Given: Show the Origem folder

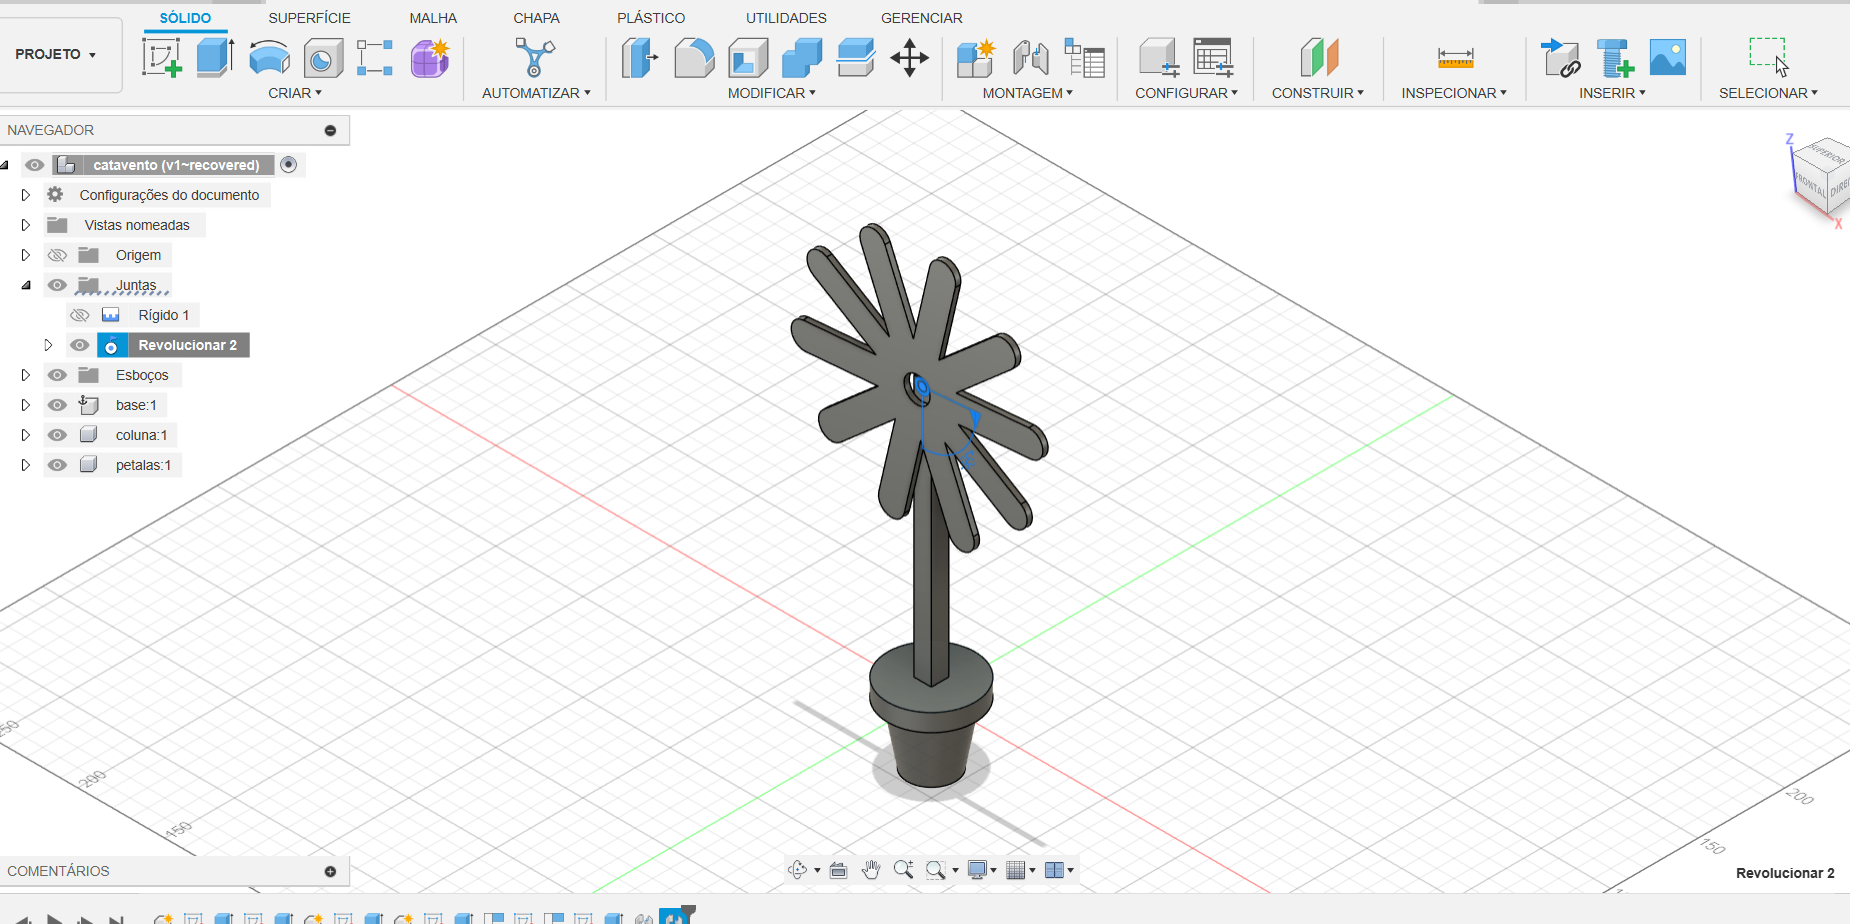Looking at the screenshot, I should click(58, 255).
